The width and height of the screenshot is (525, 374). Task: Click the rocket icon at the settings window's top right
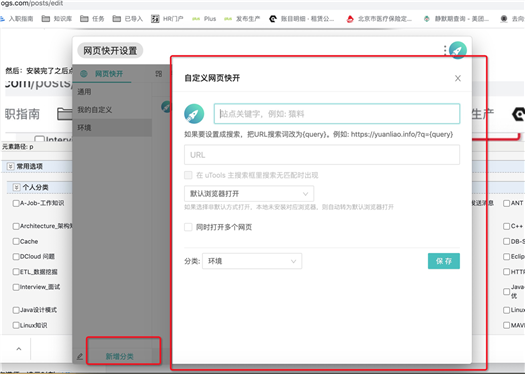tap(458, 50)
